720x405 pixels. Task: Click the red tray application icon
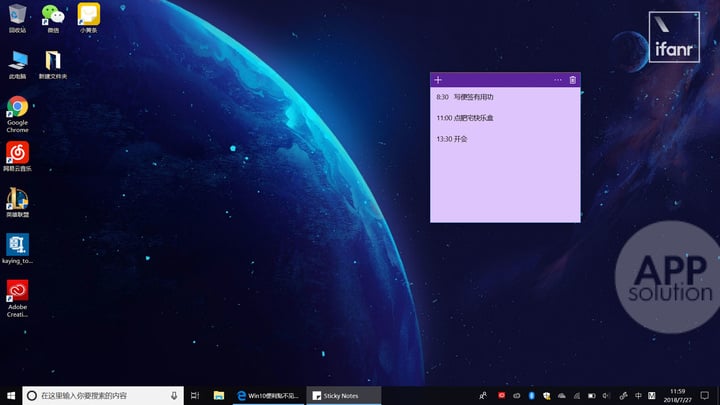(501, 395)
